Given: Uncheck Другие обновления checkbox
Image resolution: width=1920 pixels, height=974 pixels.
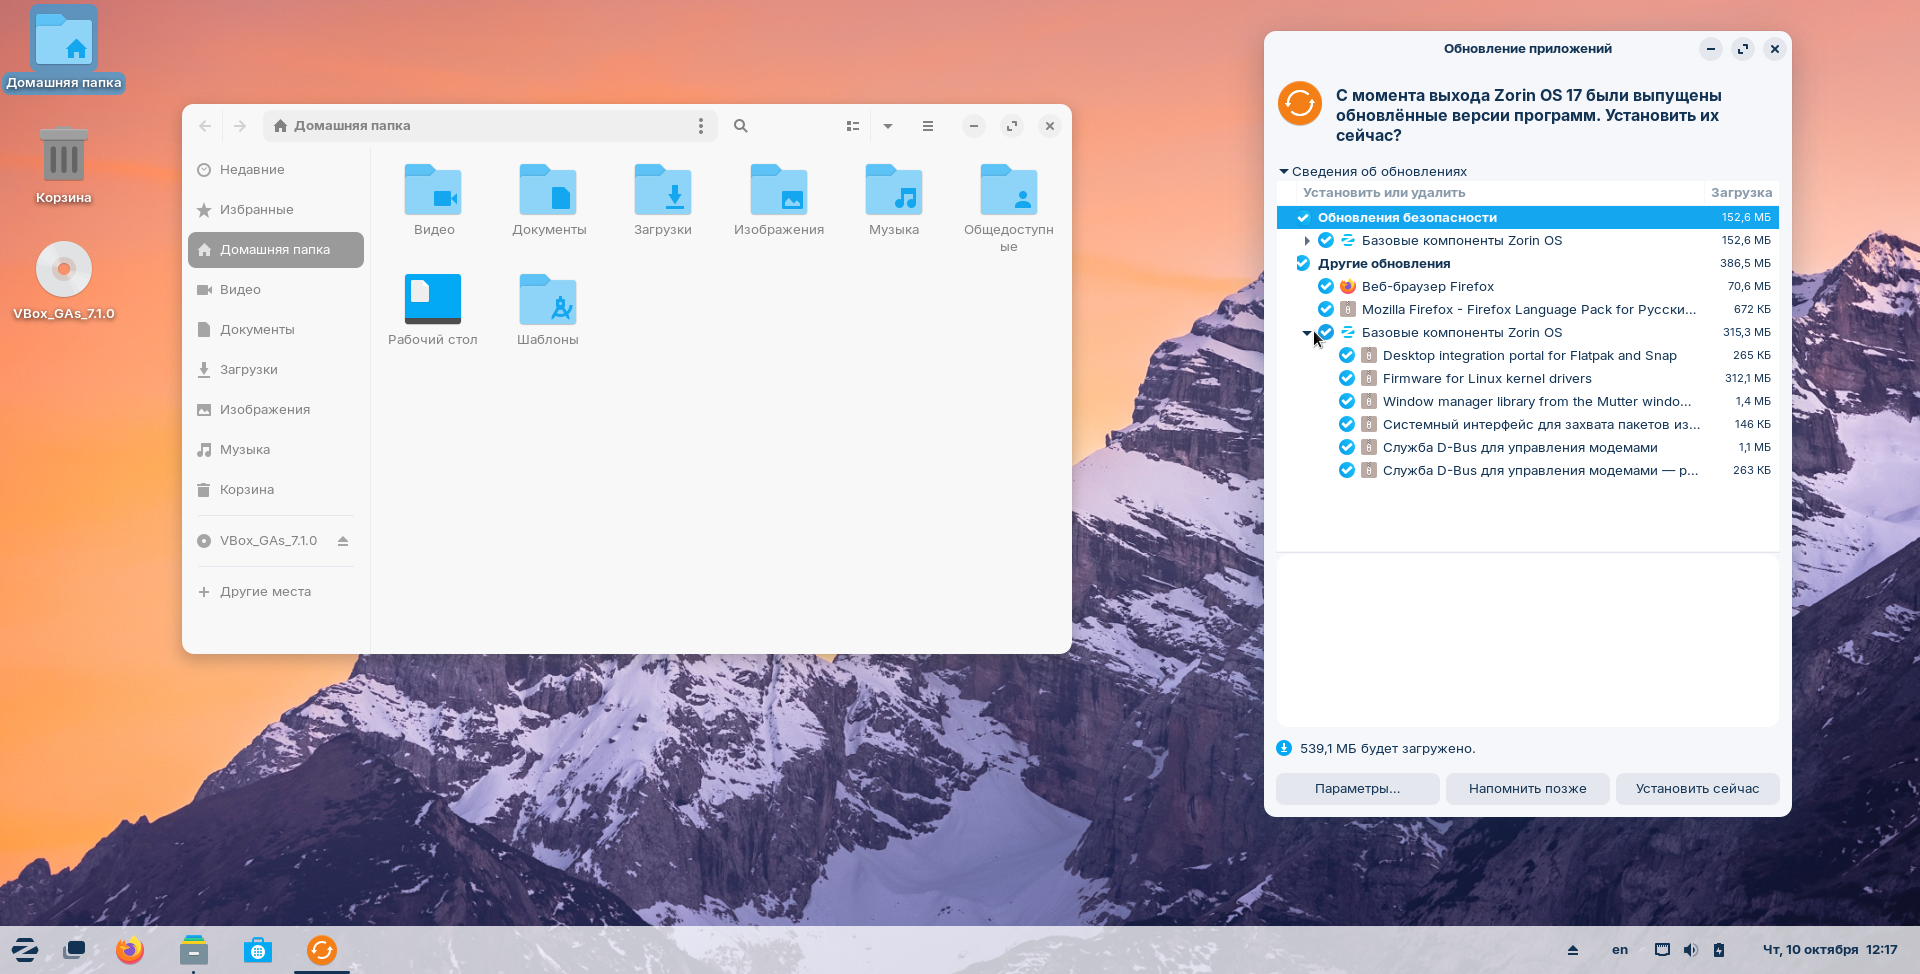Looking at the screenshot, I should click(x=1303, y=263).
